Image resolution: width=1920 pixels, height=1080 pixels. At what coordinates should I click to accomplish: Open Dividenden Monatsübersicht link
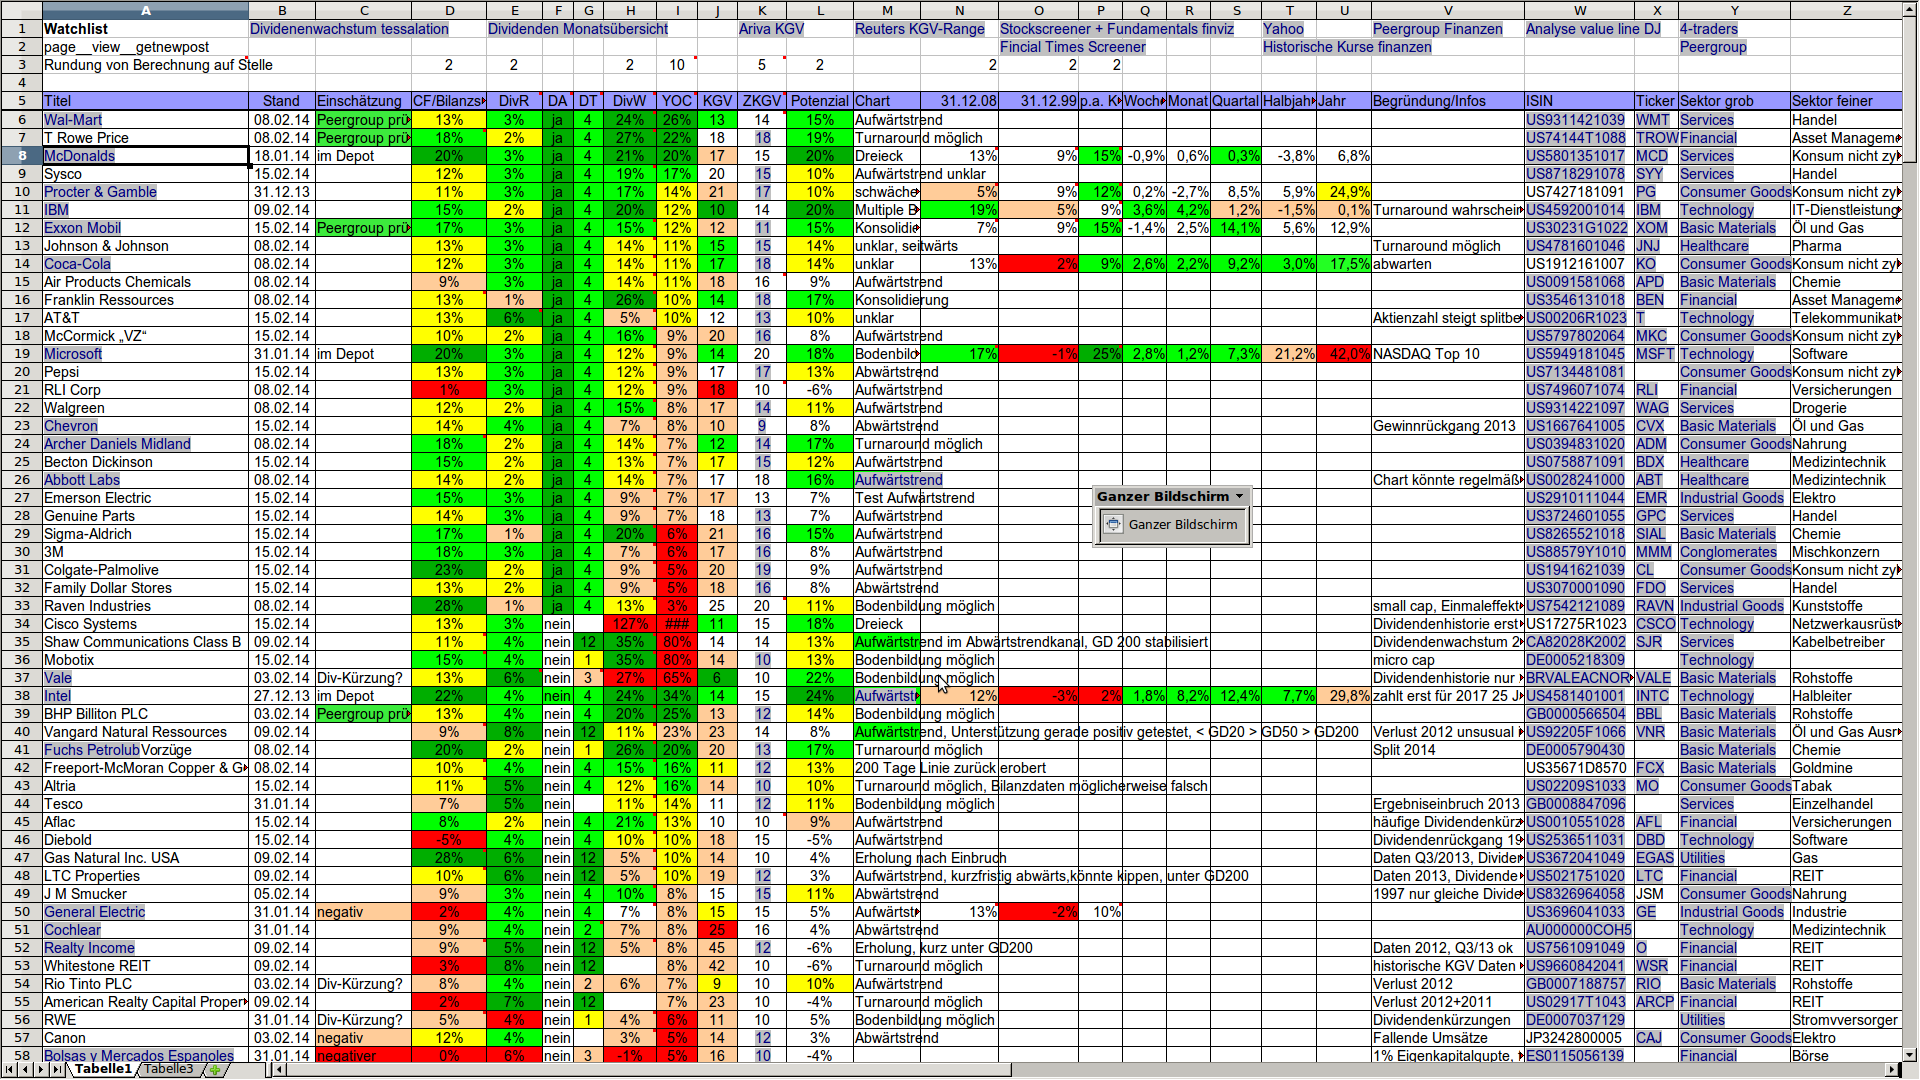[x=577, y=29]
